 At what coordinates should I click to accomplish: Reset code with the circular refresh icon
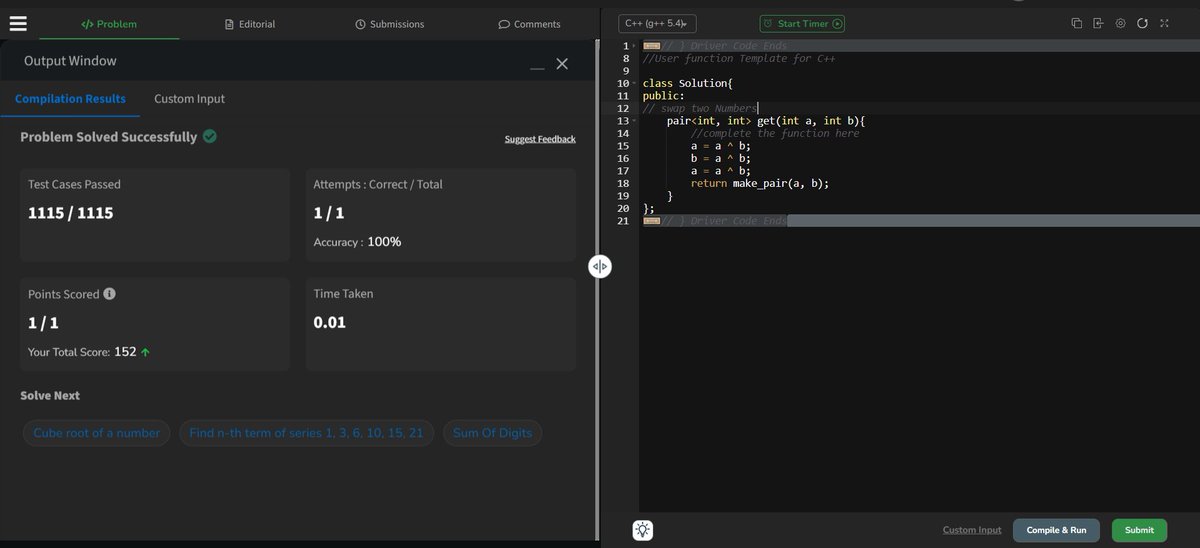1142,23
